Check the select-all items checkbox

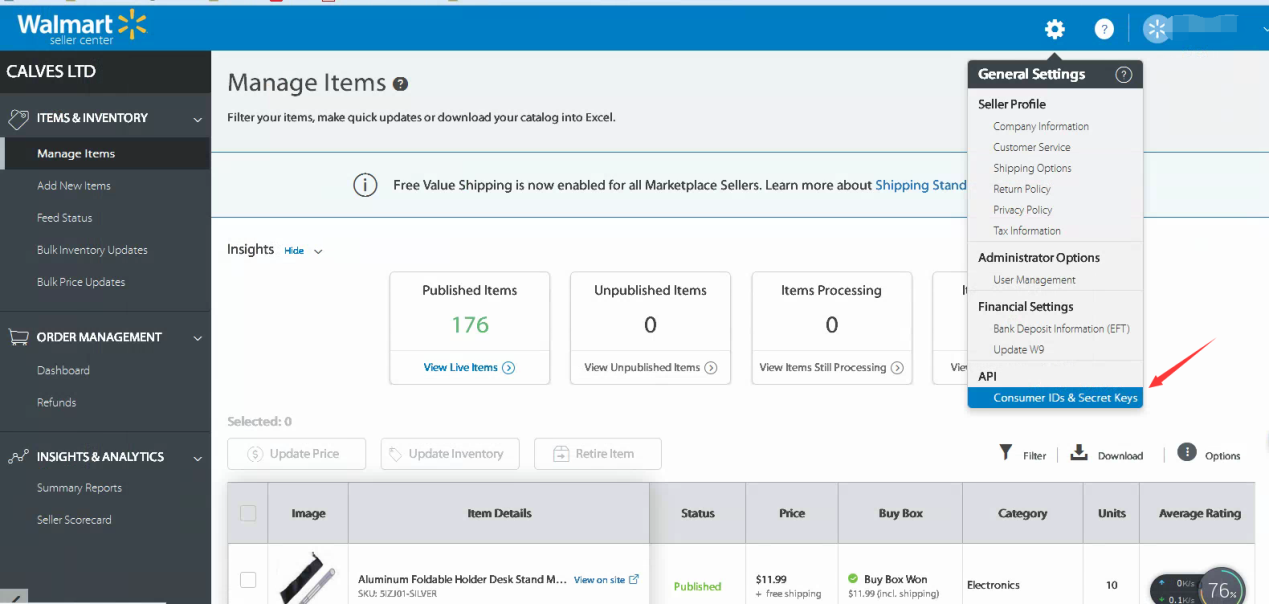click(x=248, y=513)
